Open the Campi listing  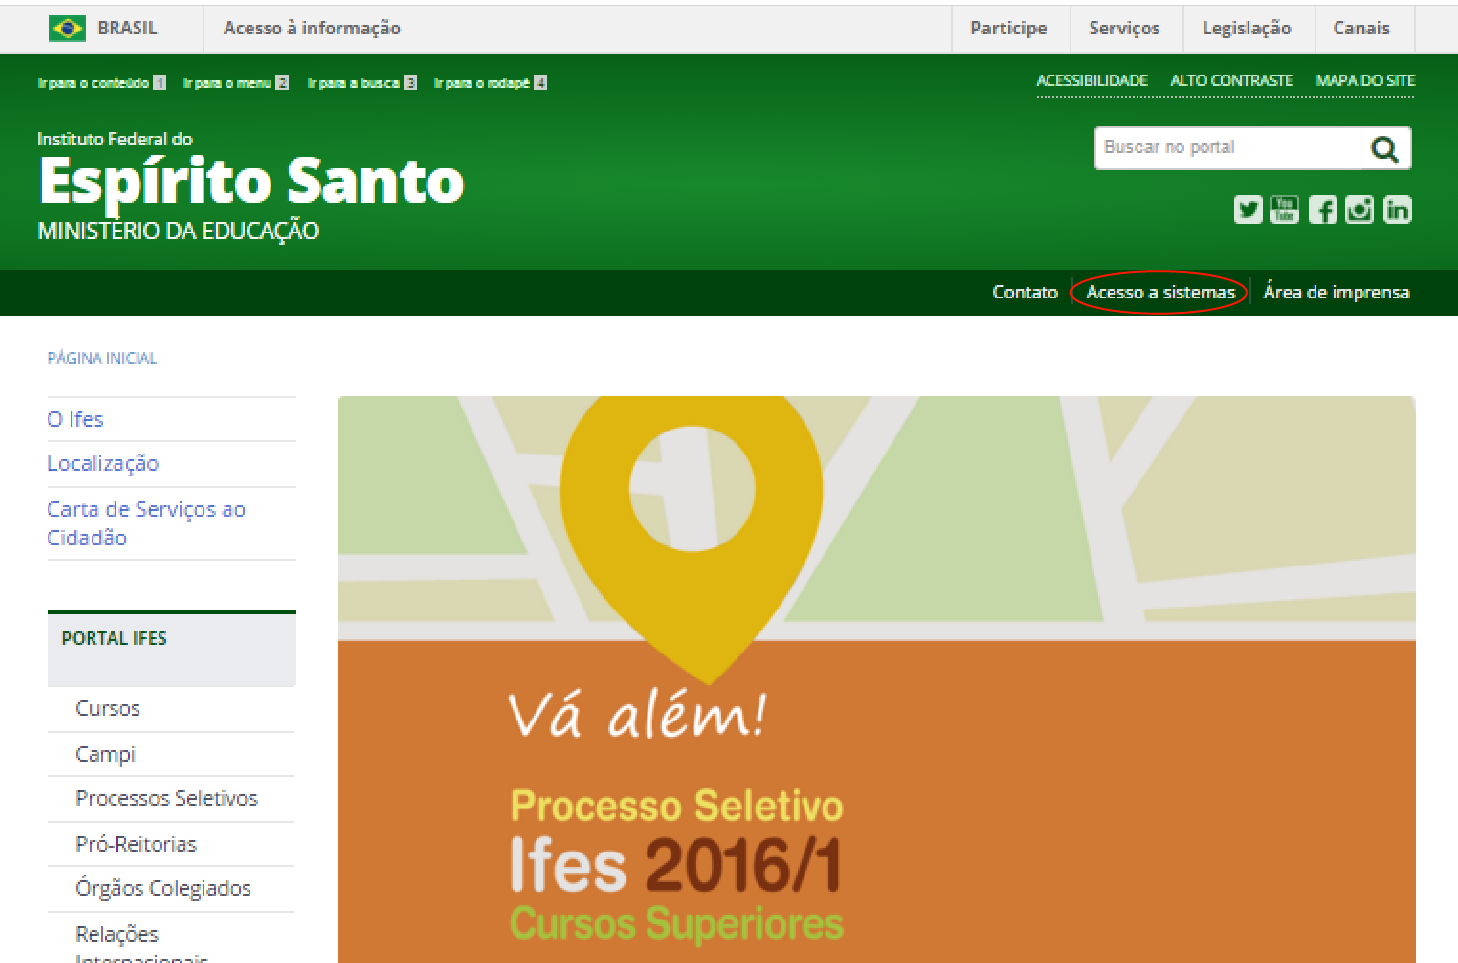pos(105,754)
